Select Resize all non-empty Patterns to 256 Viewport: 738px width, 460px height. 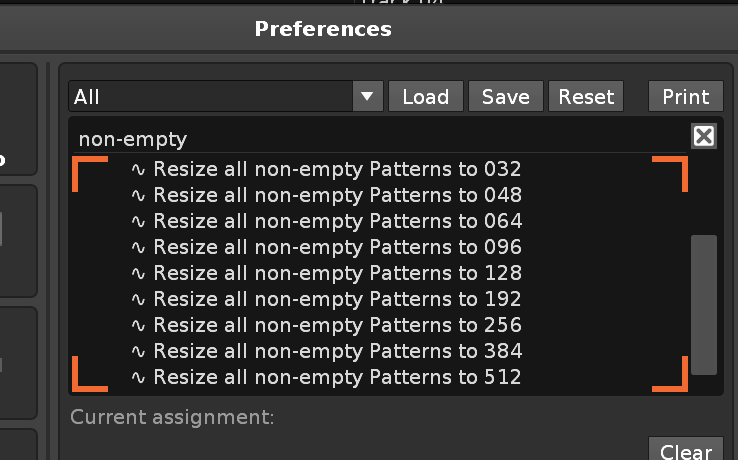click(337, 325)
